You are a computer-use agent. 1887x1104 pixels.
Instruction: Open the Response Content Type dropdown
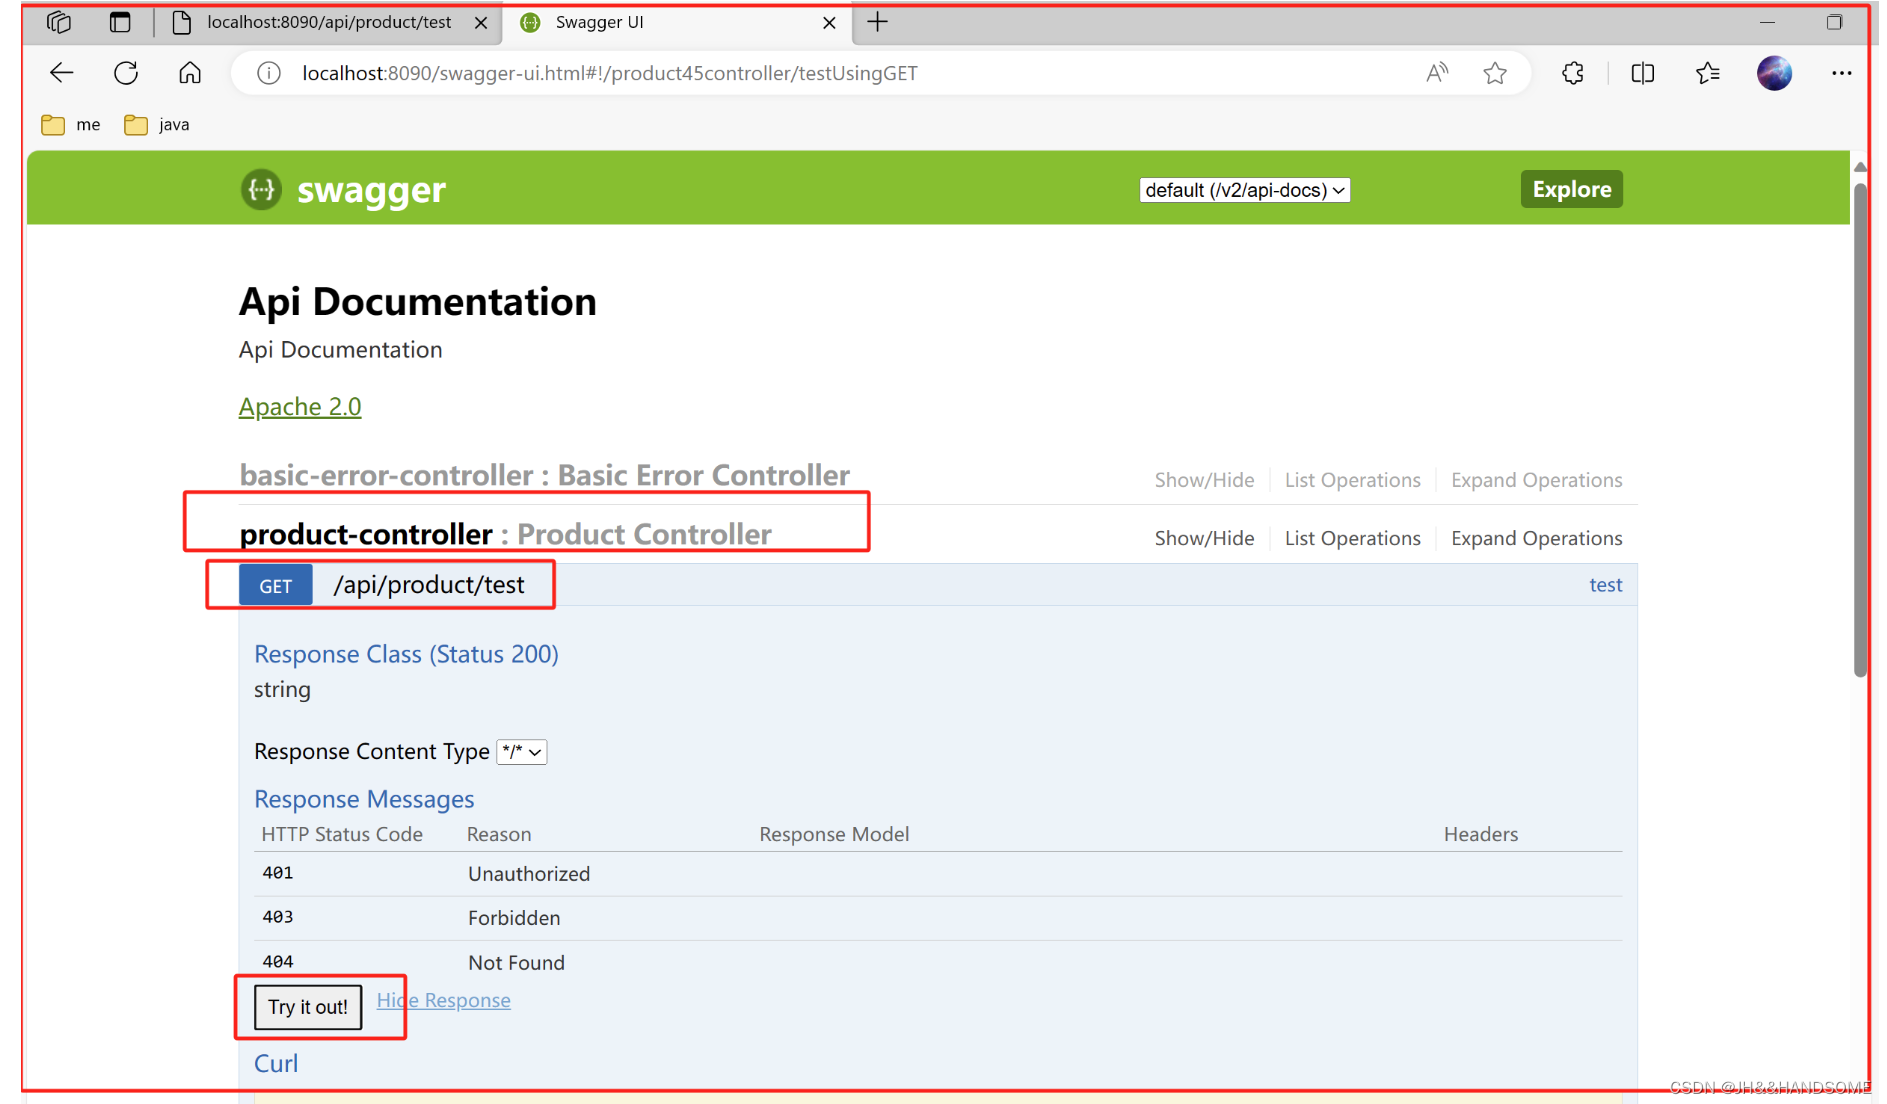pos(522,751)
